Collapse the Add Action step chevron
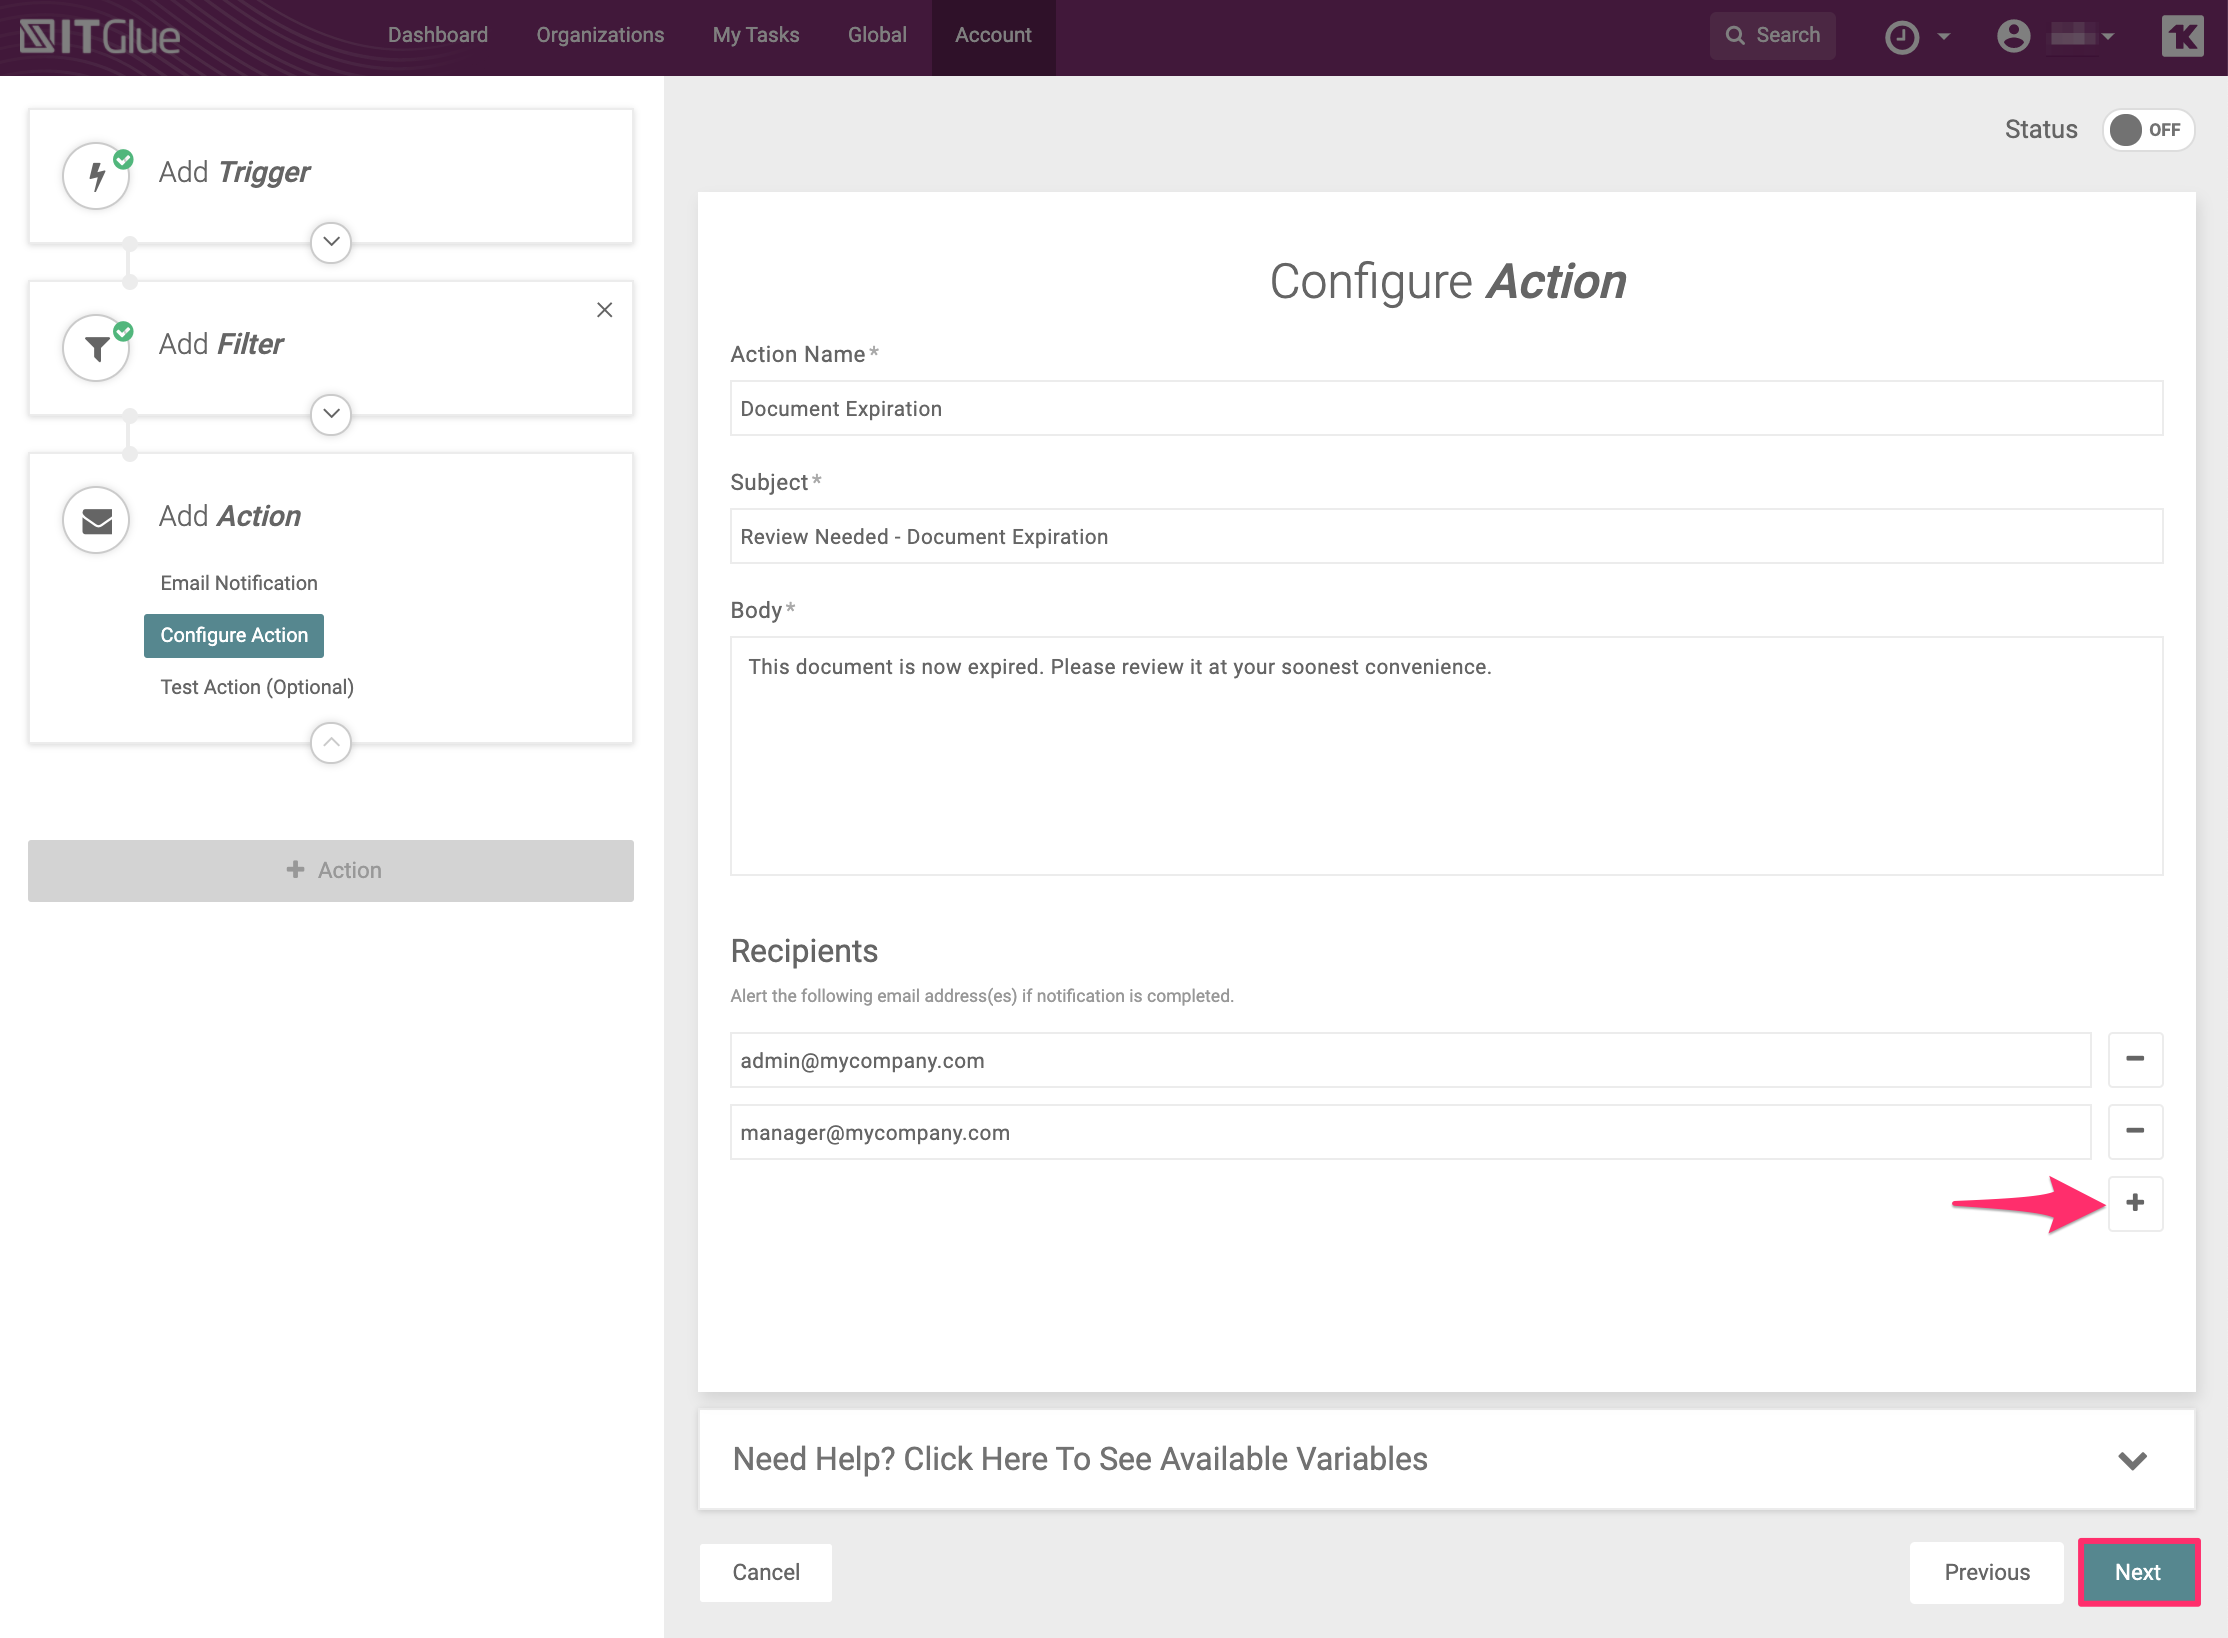 click(331, 743)
